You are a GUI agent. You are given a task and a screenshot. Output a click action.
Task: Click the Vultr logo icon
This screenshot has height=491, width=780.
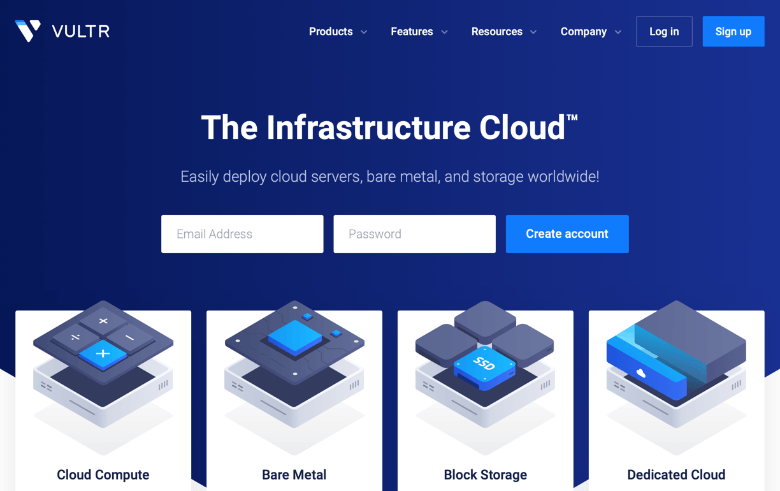pyautogui.click(x=28, y=31)
